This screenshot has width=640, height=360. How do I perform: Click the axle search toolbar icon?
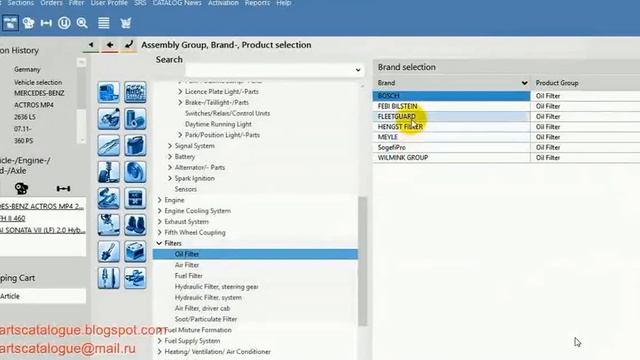46,23
